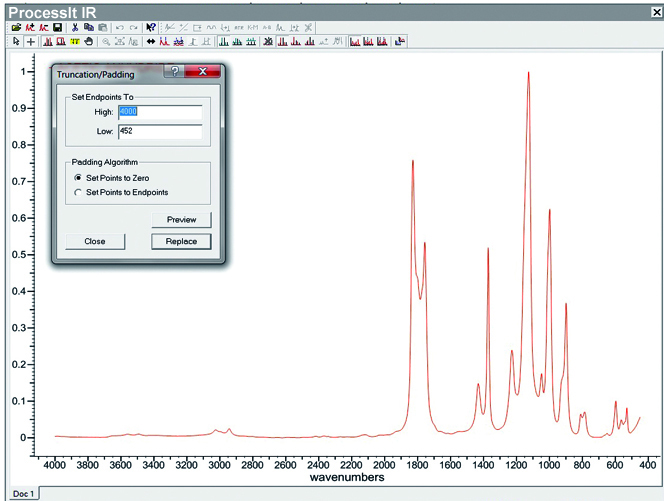Click the High endpoint input field
664x501 pixels.
click(159, 112)
